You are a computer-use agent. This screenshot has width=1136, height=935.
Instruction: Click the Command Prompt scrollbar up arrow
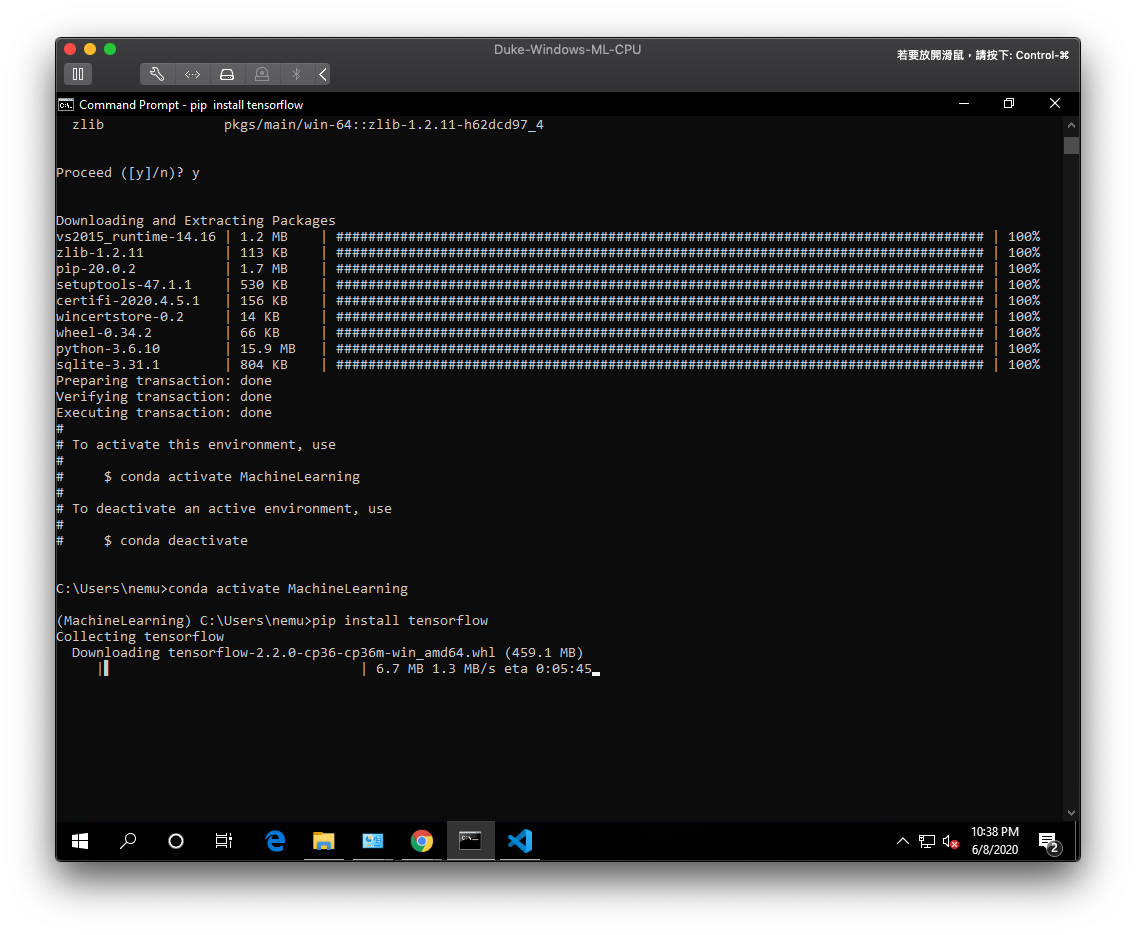(x=1071, y=124)
